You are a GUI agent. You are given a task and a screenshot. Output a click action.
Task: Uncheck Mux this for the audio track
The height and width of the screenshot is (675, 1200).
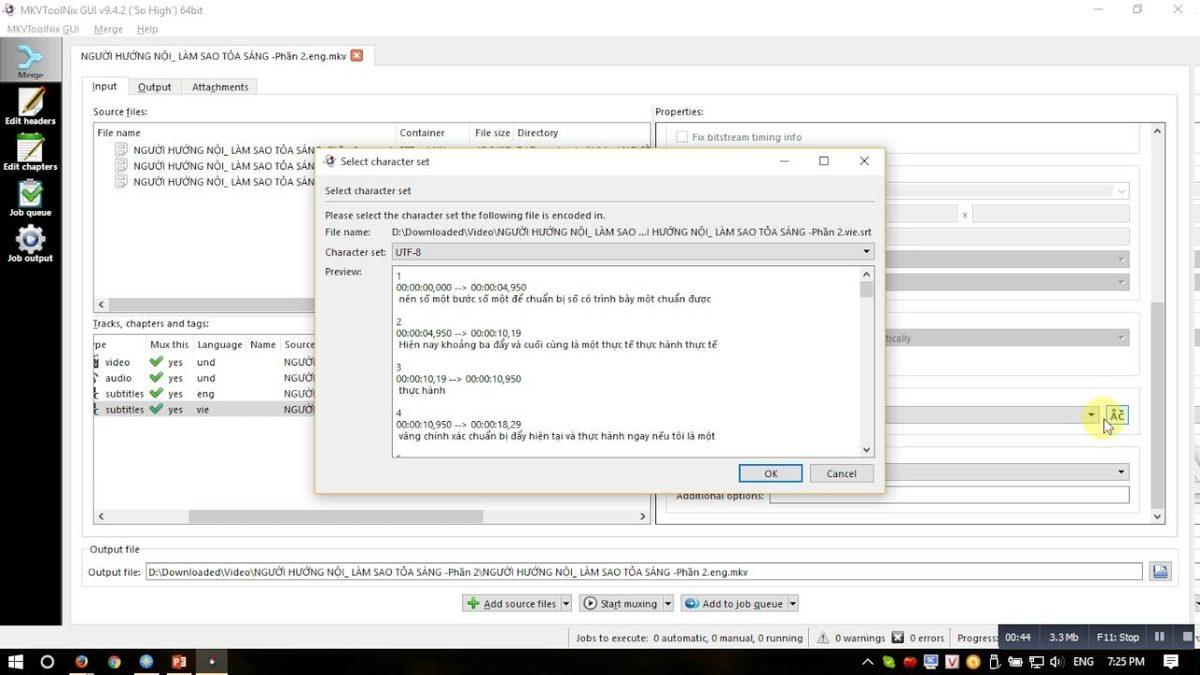pyautogui.click(x=156, y=378)
